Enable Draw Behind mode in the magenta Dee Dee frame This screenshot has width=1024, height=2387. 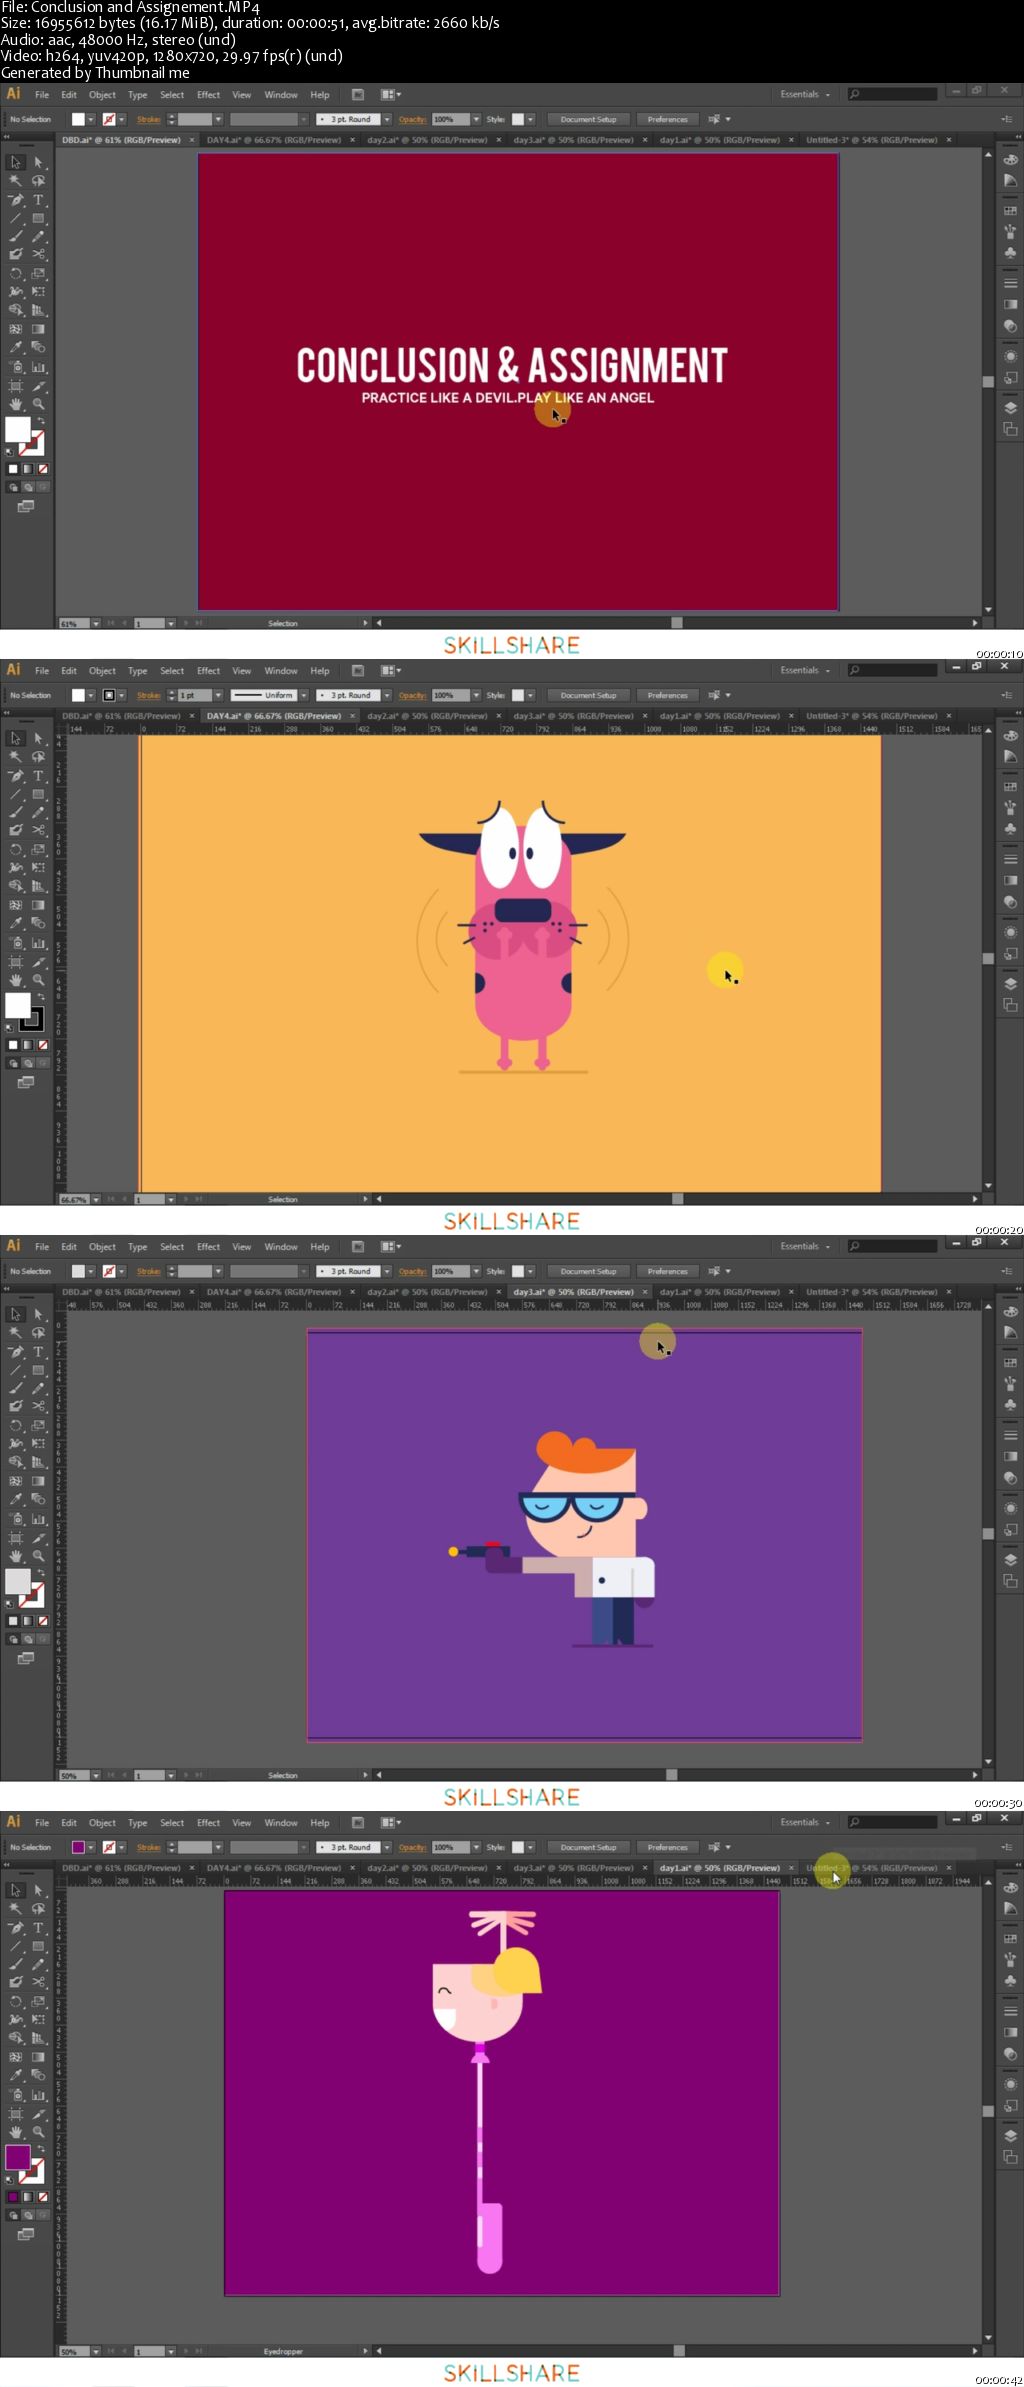28,2215
